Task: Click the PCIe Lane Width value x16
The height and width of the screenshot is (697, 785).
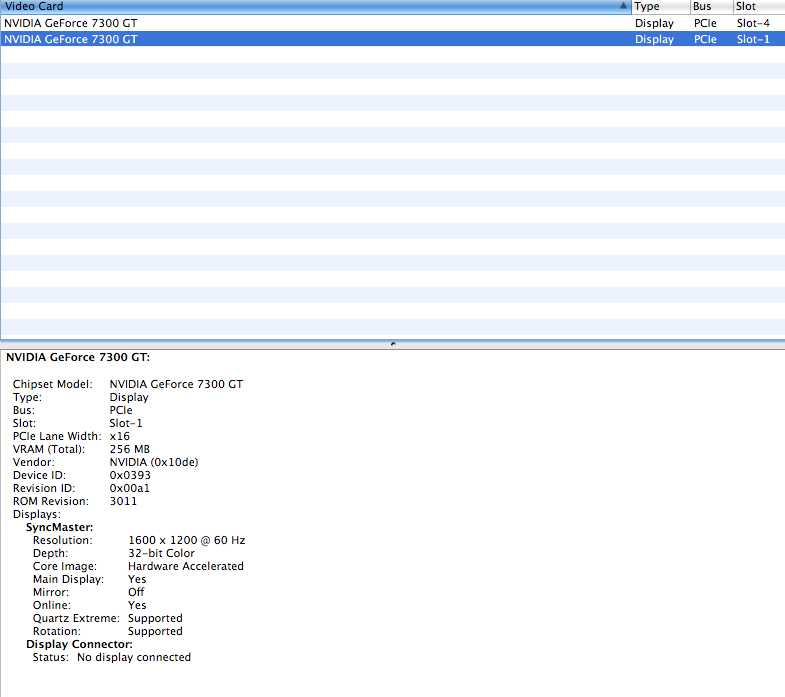Action: tap(120, 436)
